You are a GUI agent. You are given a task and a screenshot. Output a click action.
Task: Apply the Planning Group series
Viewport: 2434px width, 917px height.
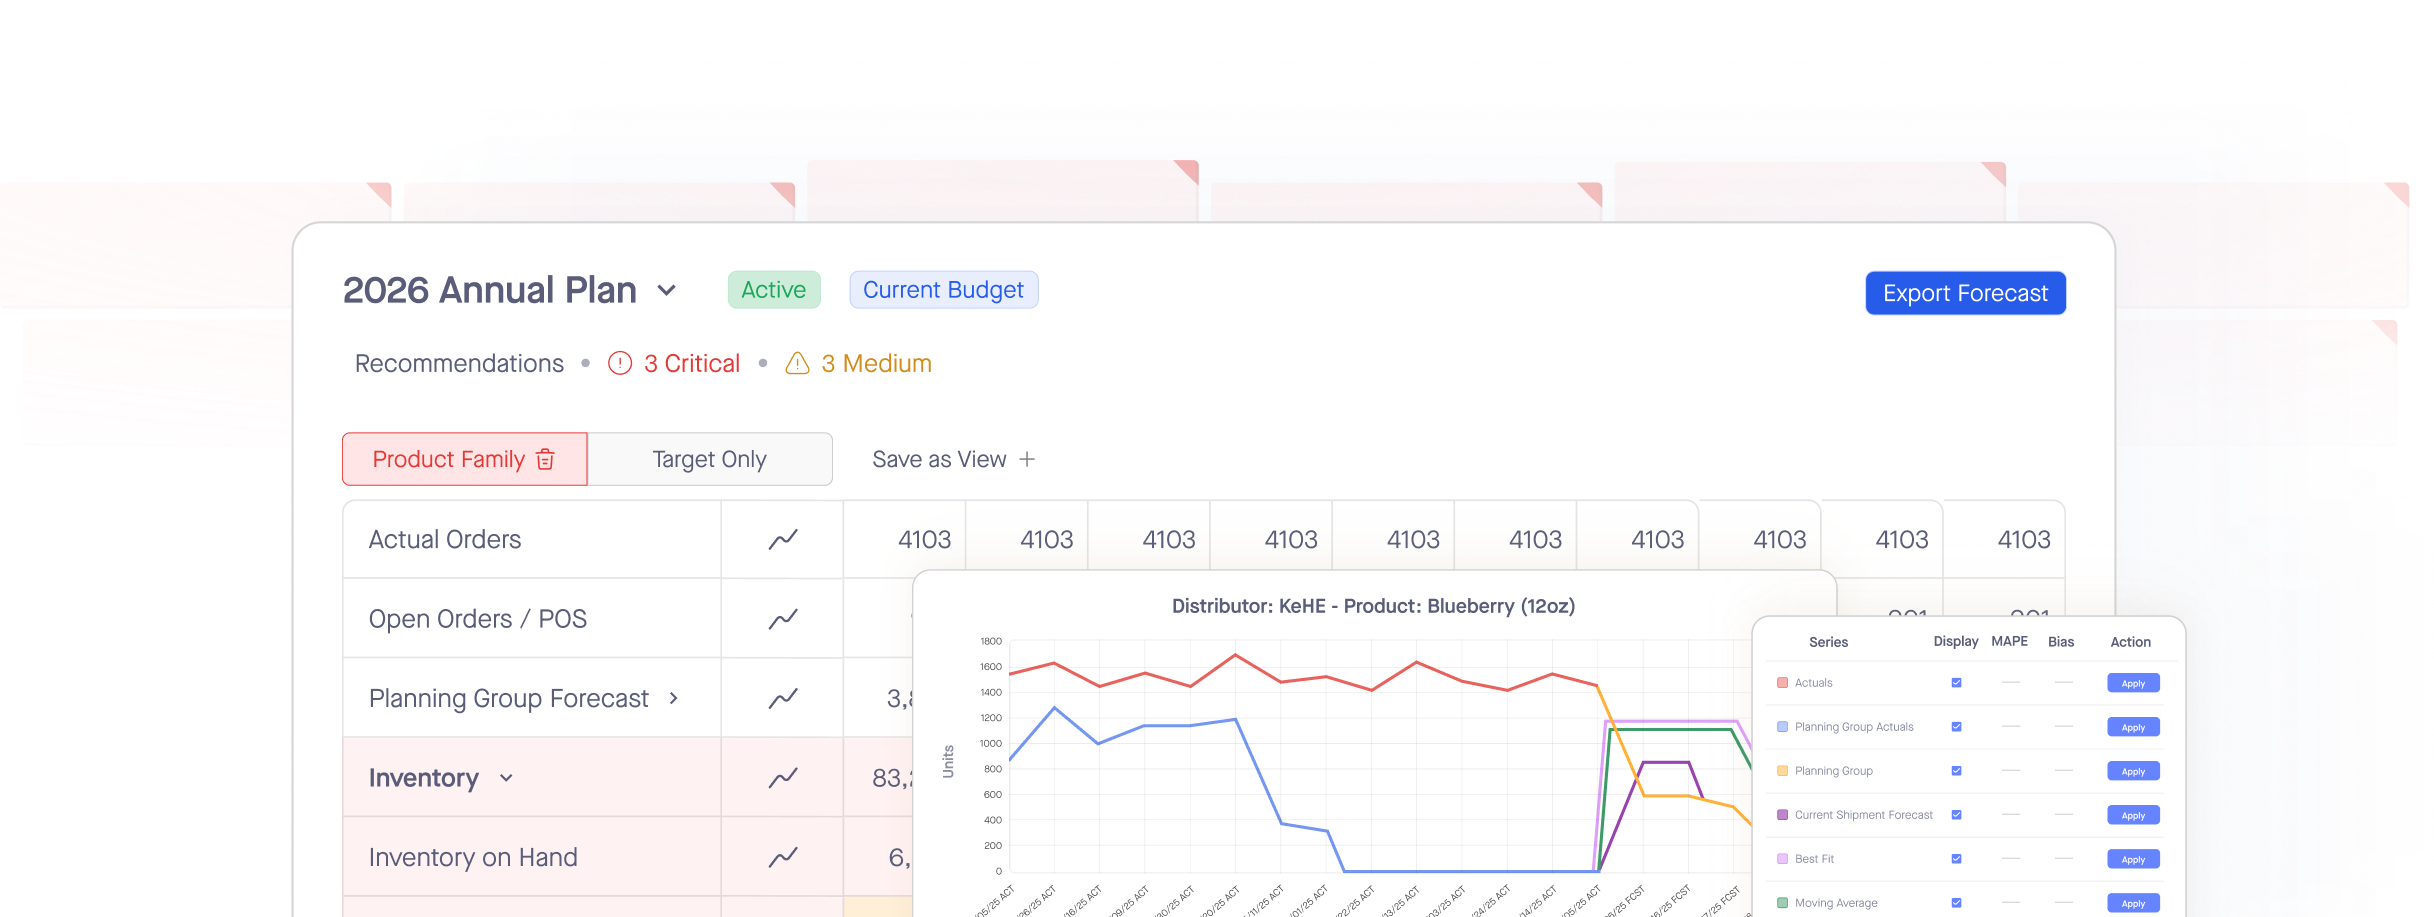[2133, 771]
